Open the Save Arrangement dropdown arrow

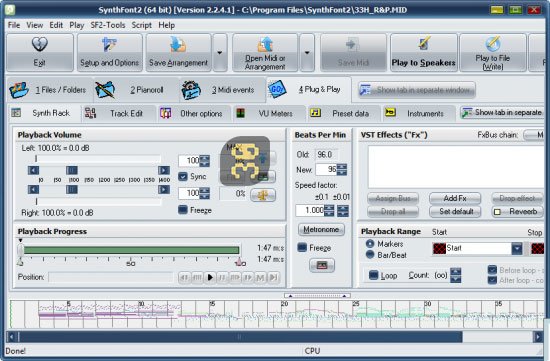click(x=220, y=53)
